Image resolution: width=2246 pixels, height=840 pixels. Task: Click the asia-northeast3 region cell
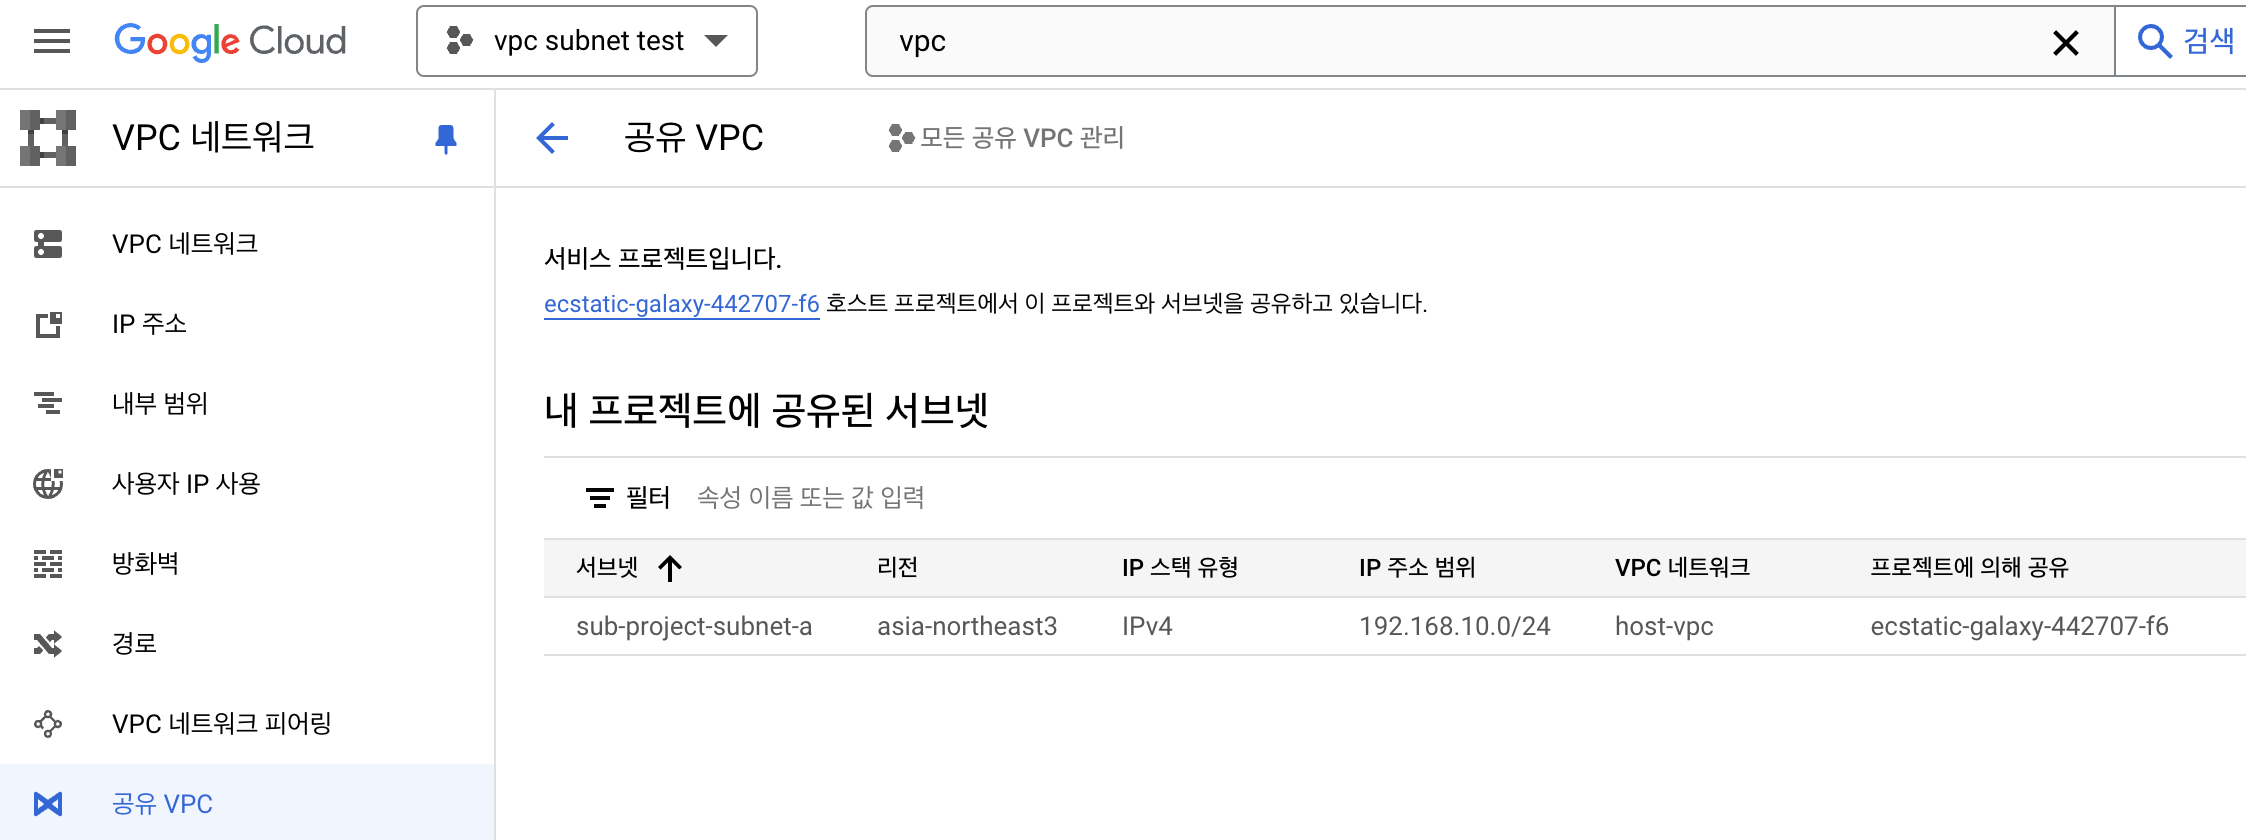(x=967, y=627)
